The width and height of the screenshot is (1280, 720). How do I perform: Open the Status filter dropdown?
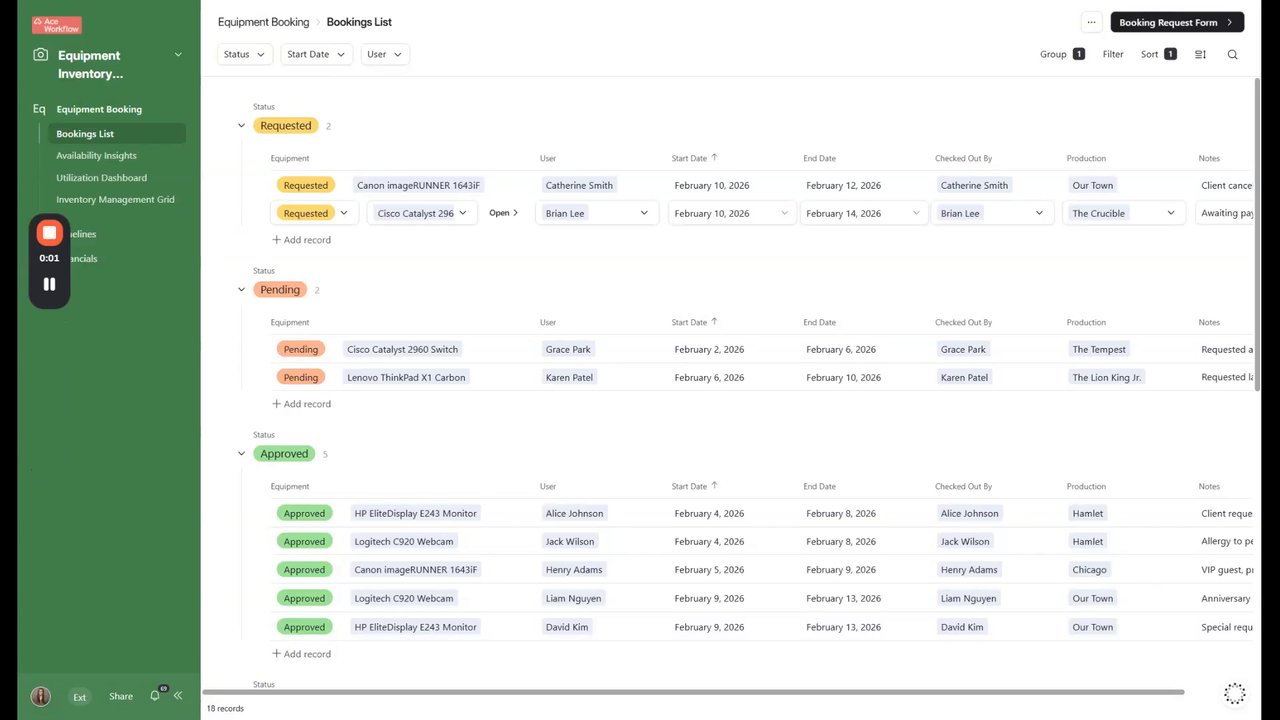(244, 54)
